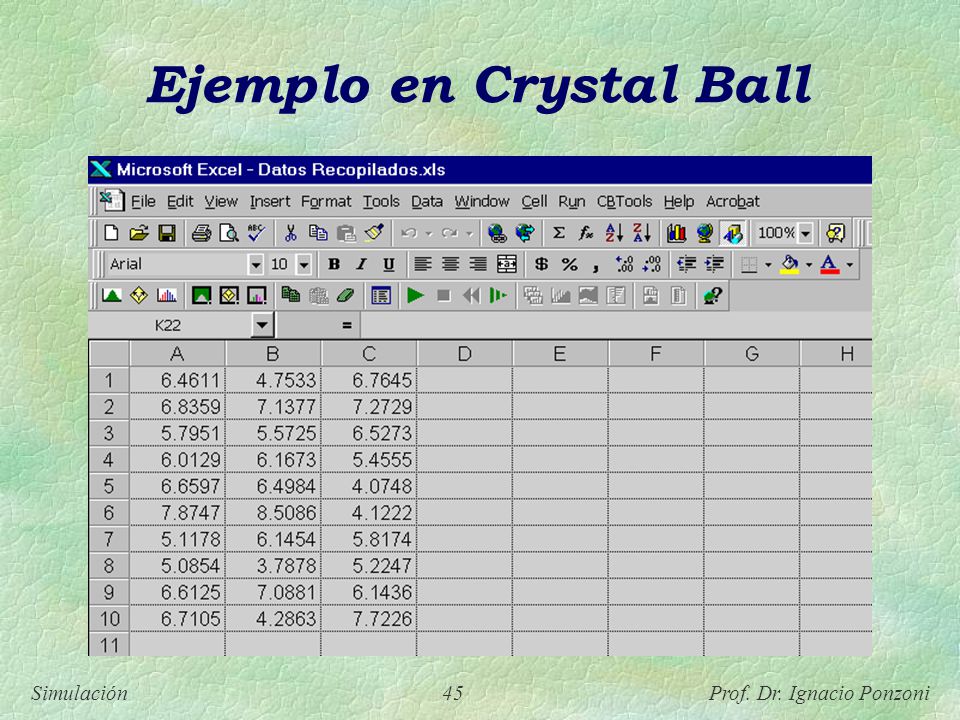Toggle Center alignment
The image size is (960, 720).
tap(451, 264)
